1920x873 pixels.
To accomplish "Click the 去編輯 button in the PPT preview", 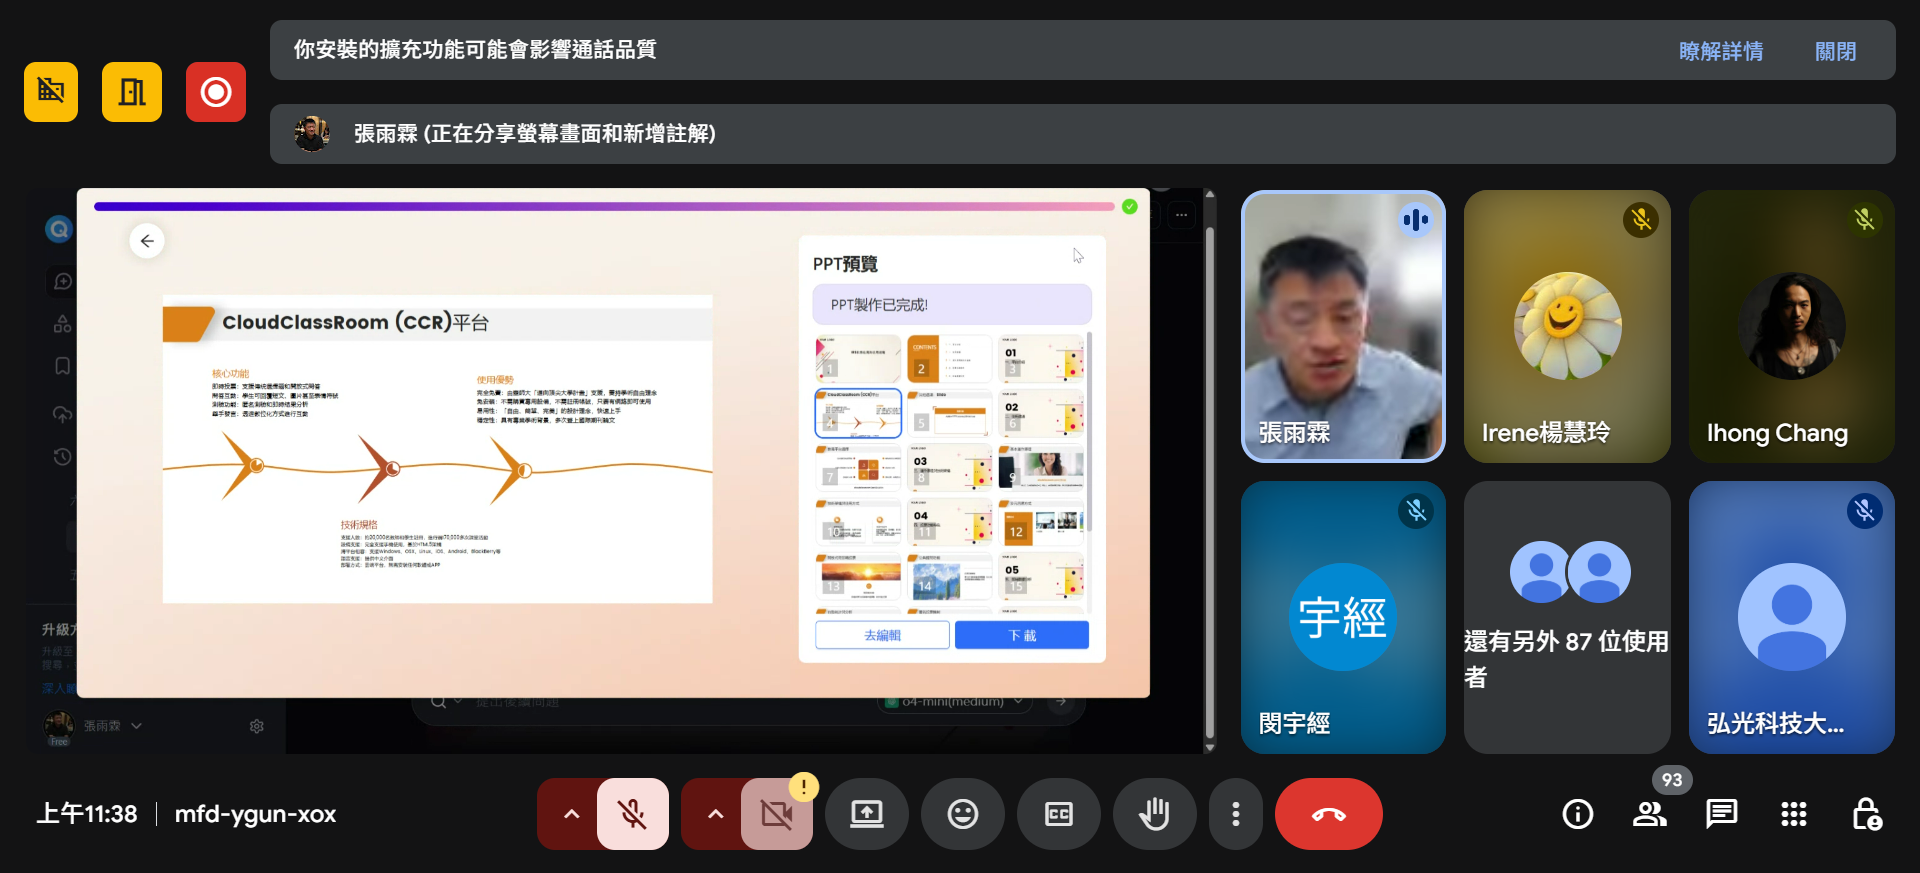I will pos(882,635).
